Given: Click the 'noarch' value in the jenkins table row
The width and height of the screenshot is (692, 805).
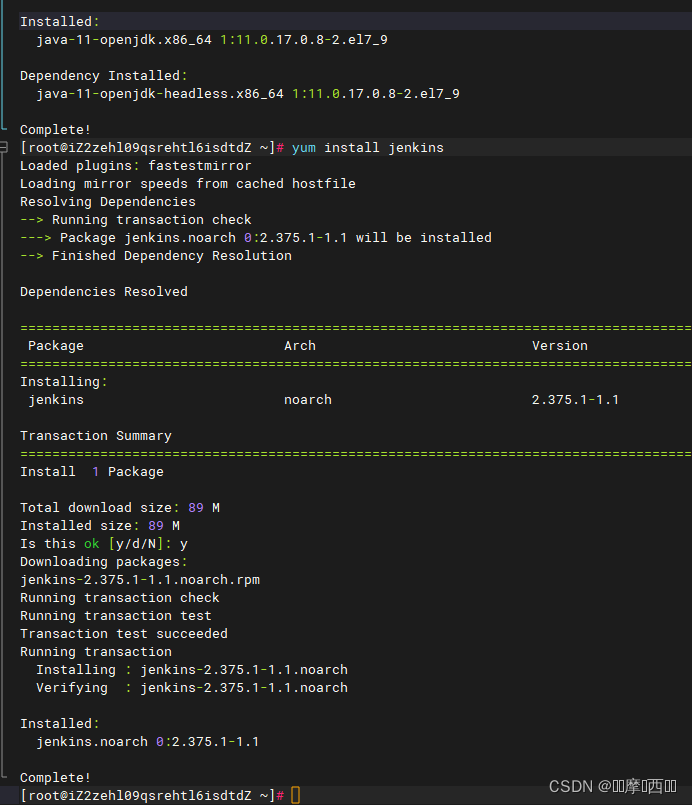Looking at the screenshot, I should [308, 400].
